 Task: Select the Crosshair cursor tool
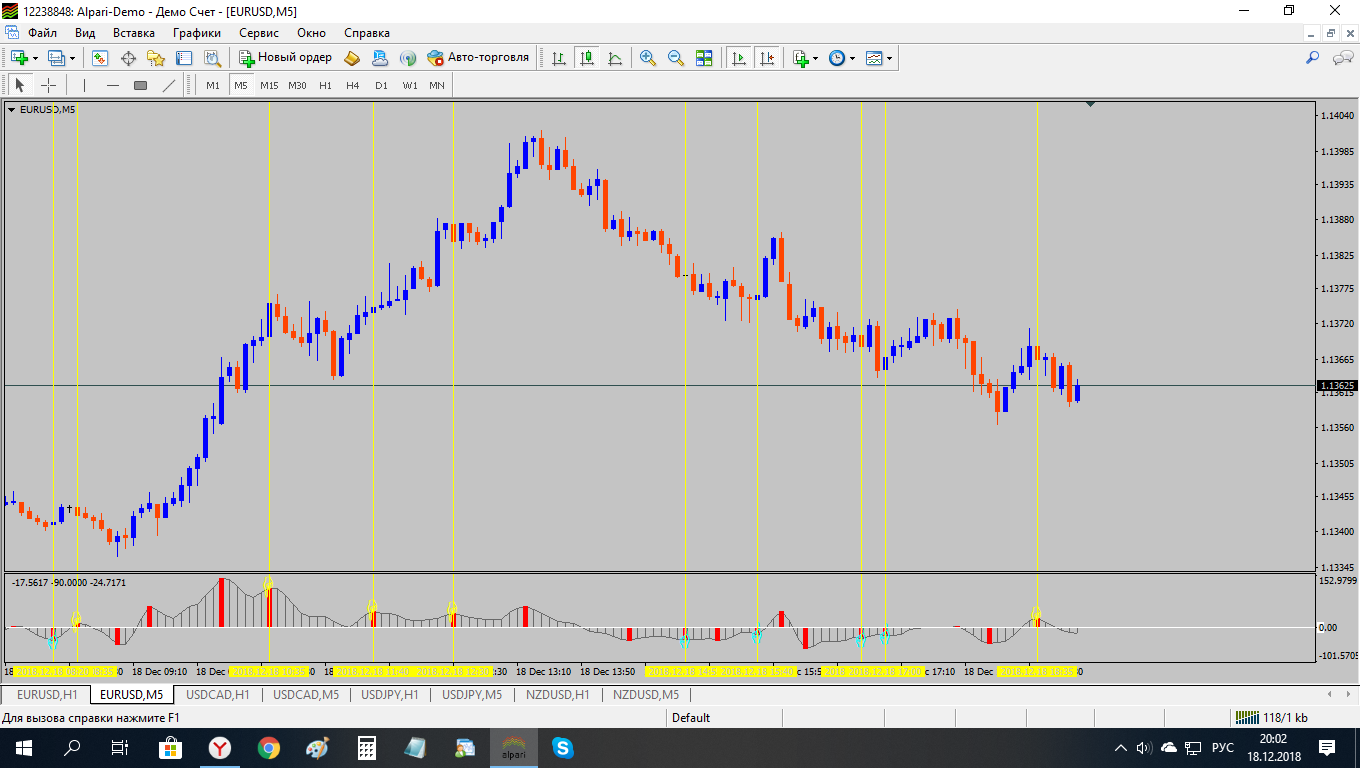pos(48,85)
